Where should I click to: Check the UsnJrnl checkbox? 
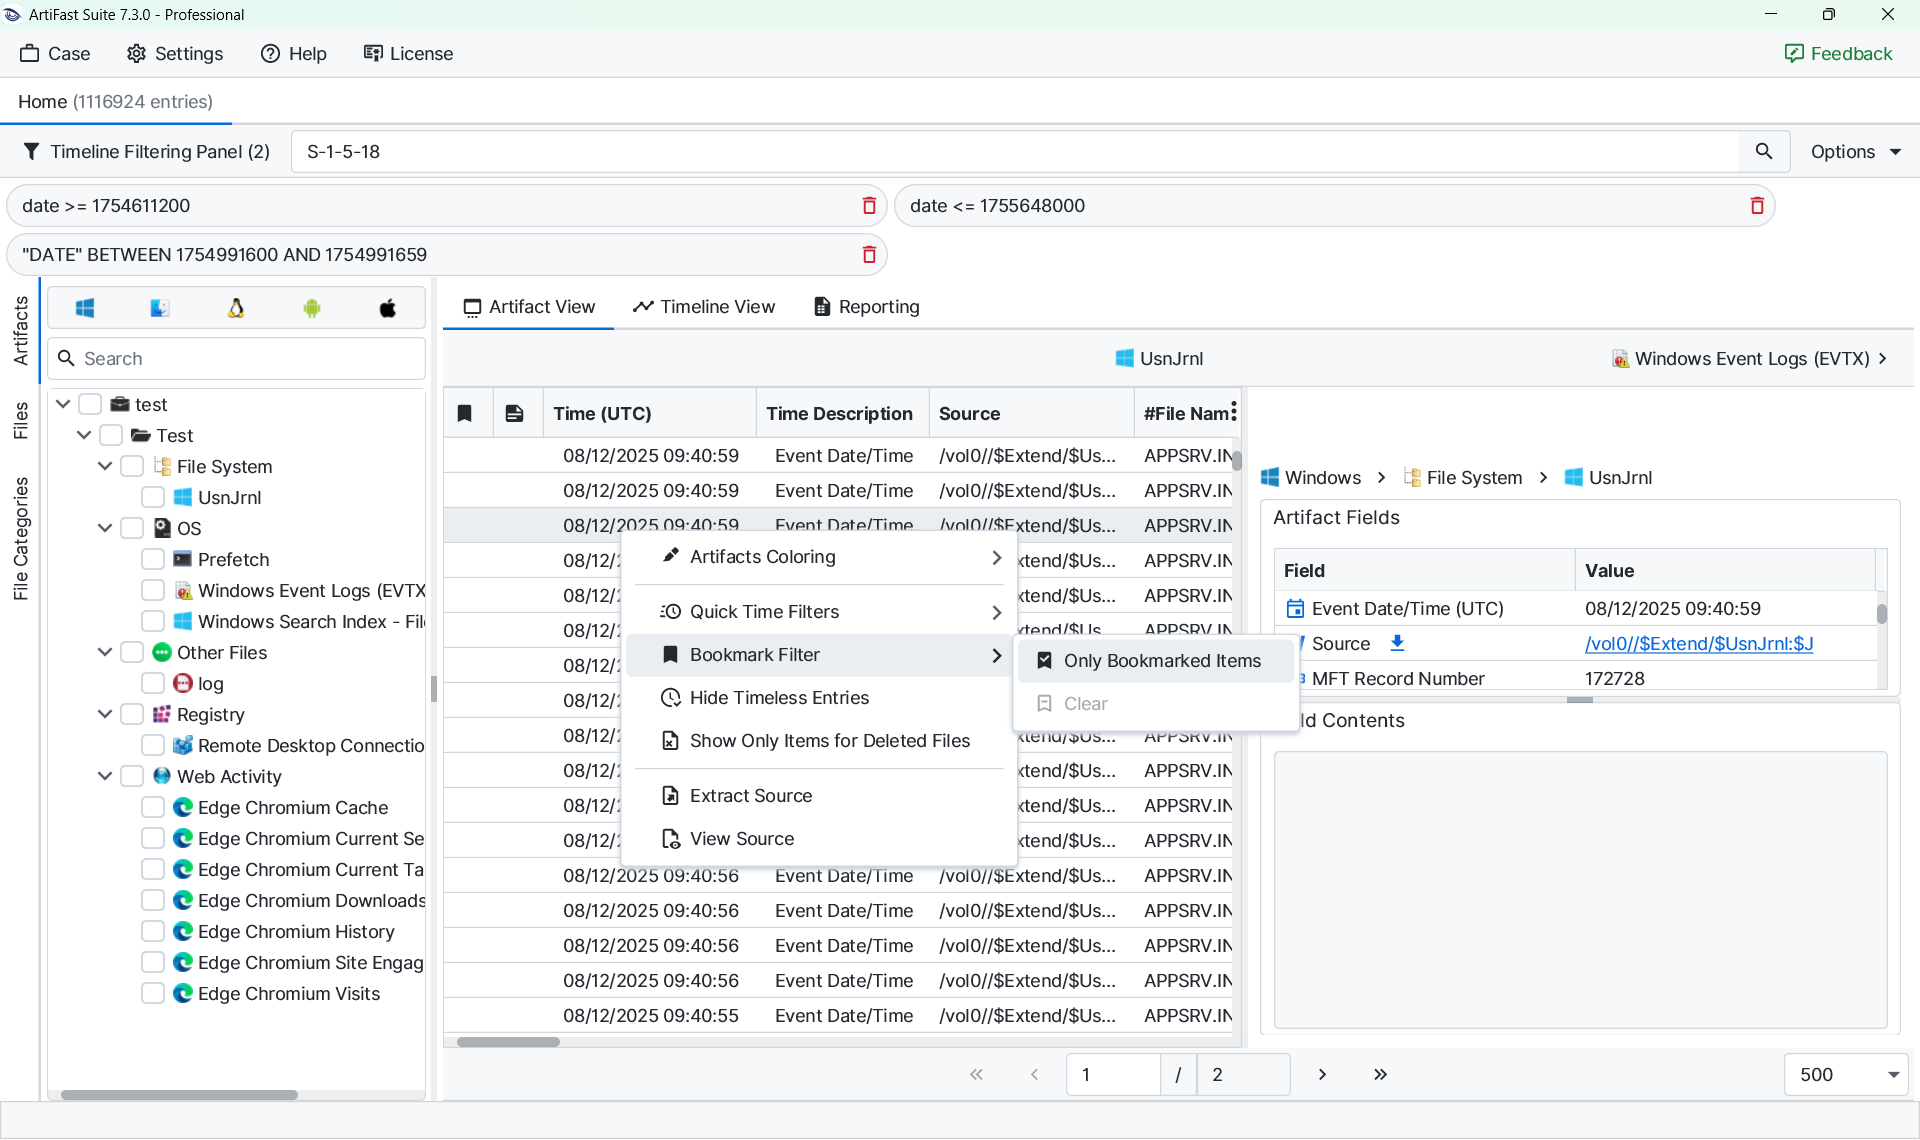(153, 497)
